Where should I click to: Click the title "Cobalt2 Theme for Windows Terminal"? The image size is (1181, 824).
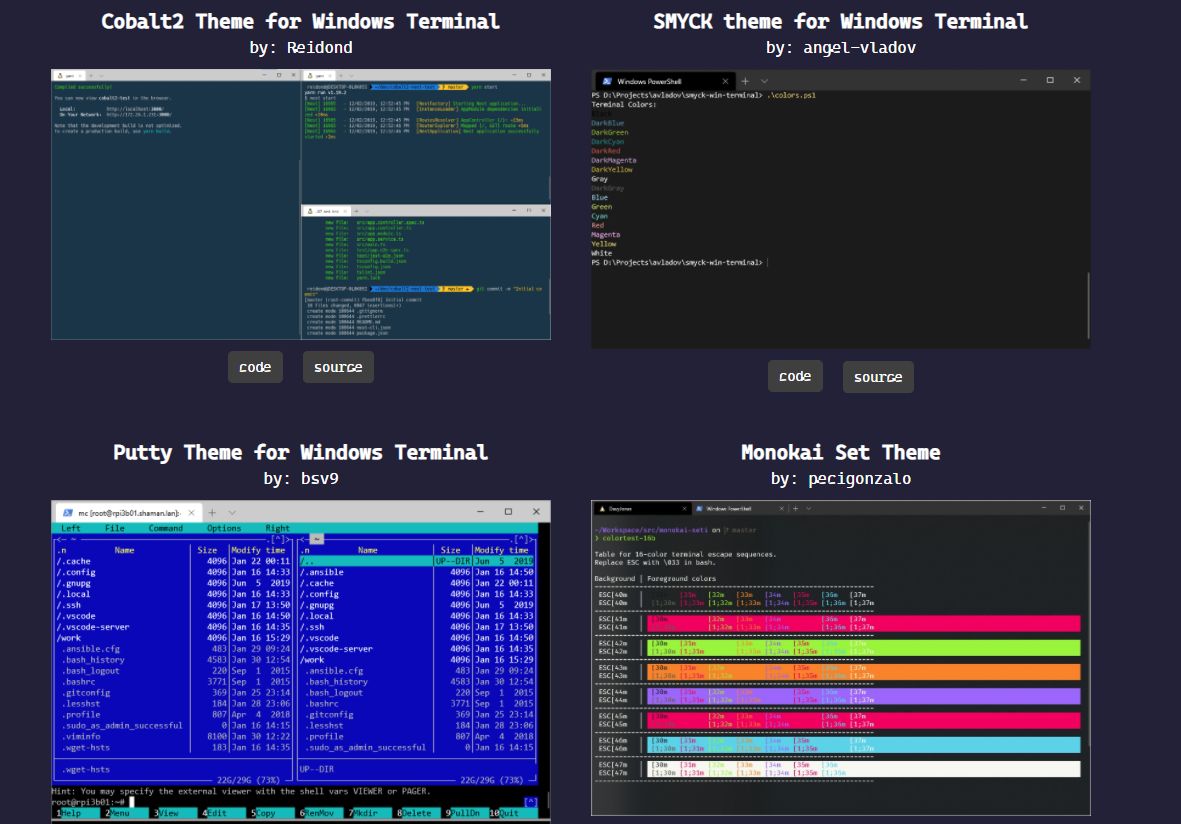pyautogui.click(x=301, y=21)
